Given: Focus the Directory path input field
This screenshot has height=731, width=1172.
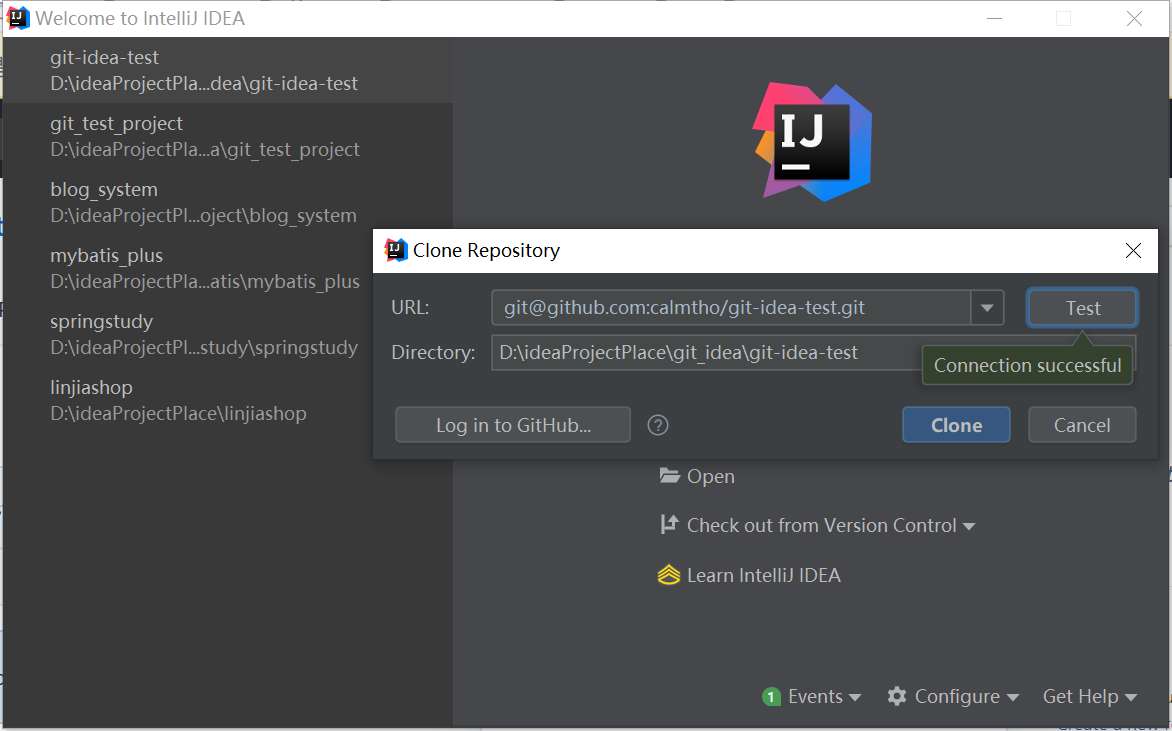Looking at the screenshot, I should pyautogui.click(x=706, y=353).
